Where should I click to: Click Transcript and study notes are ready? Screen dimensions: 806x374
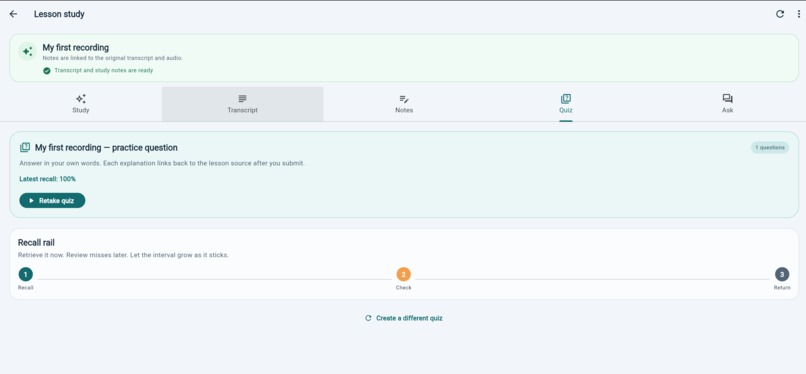103,71
